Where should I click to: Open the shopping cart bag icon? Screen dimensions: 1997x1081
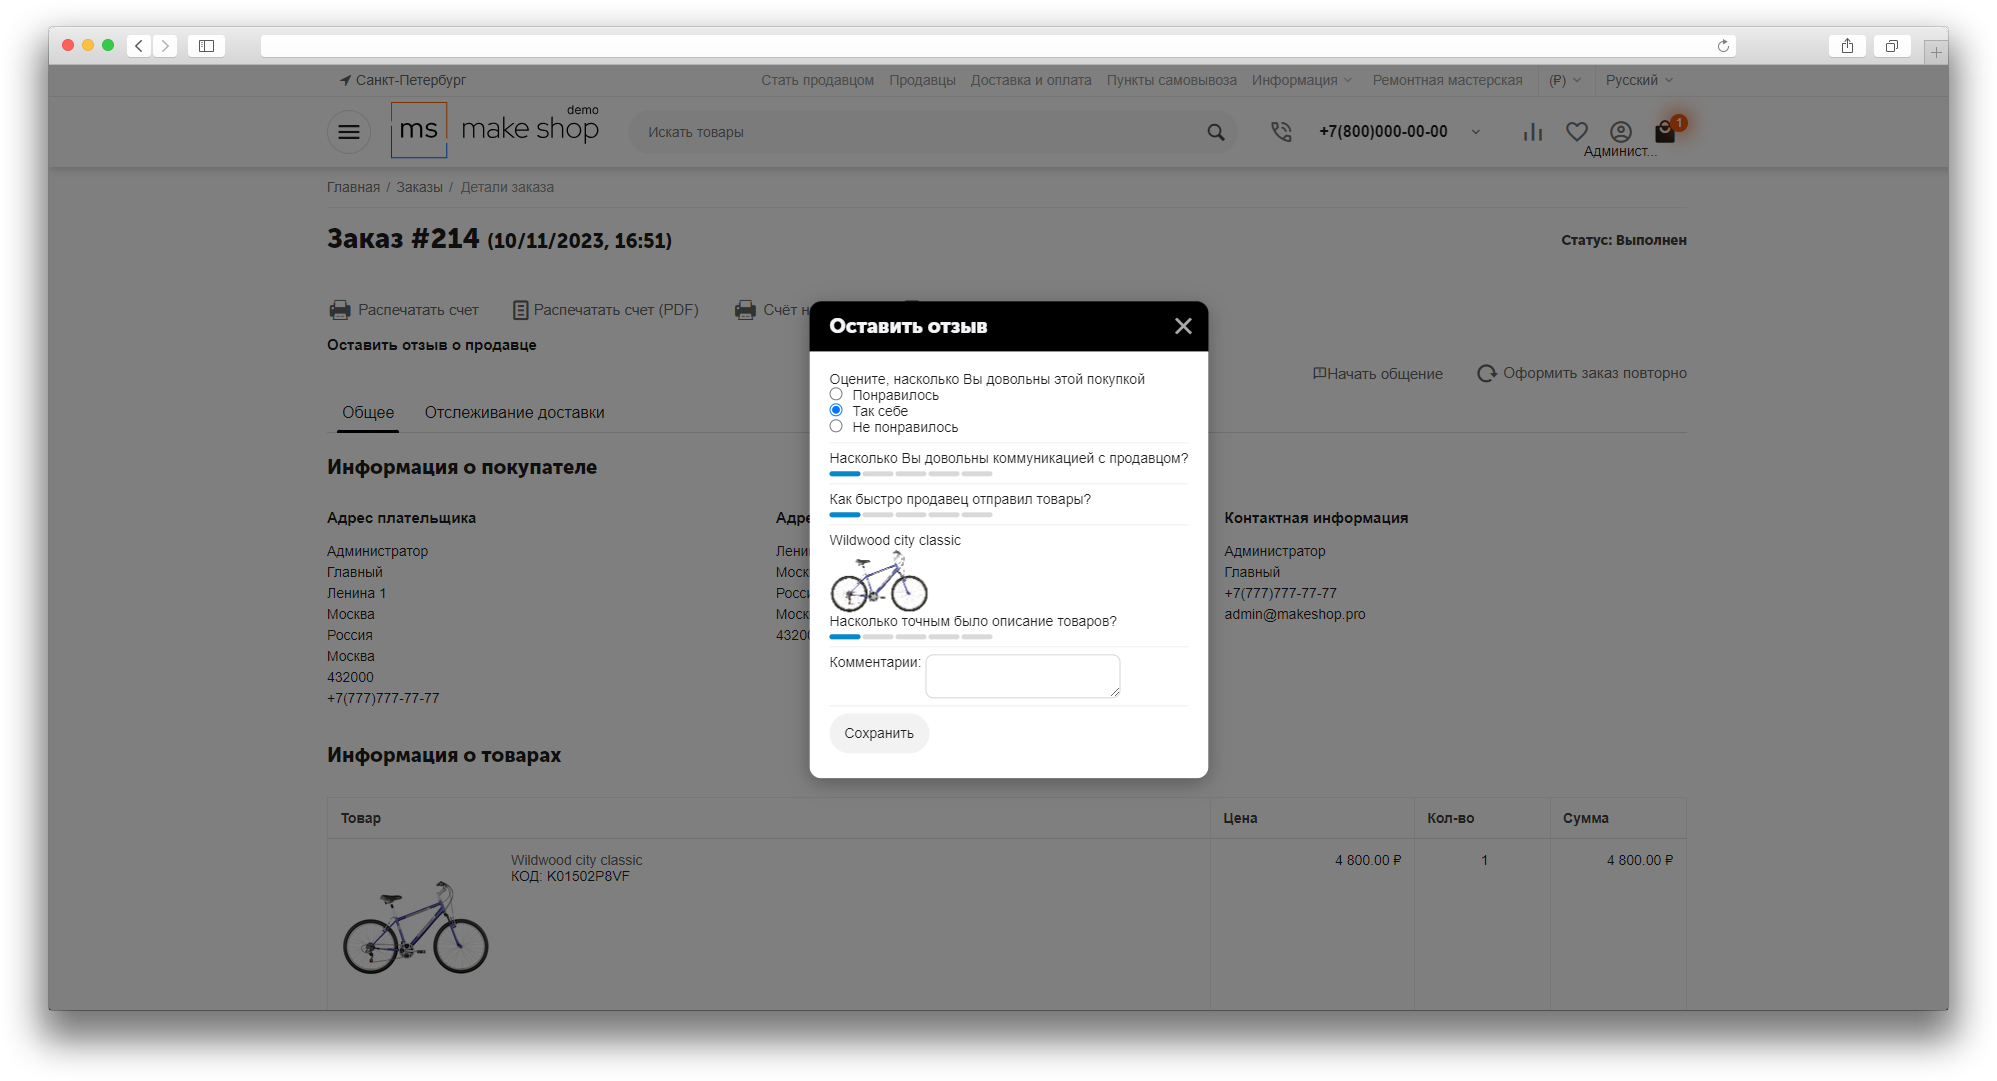1665,132
